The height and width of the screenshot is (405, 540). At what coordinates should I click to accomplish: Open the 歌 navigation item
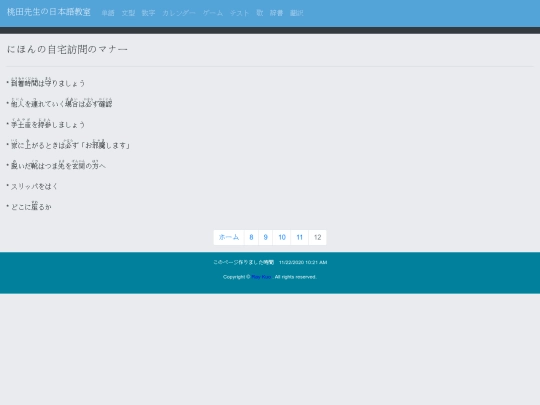260,13
